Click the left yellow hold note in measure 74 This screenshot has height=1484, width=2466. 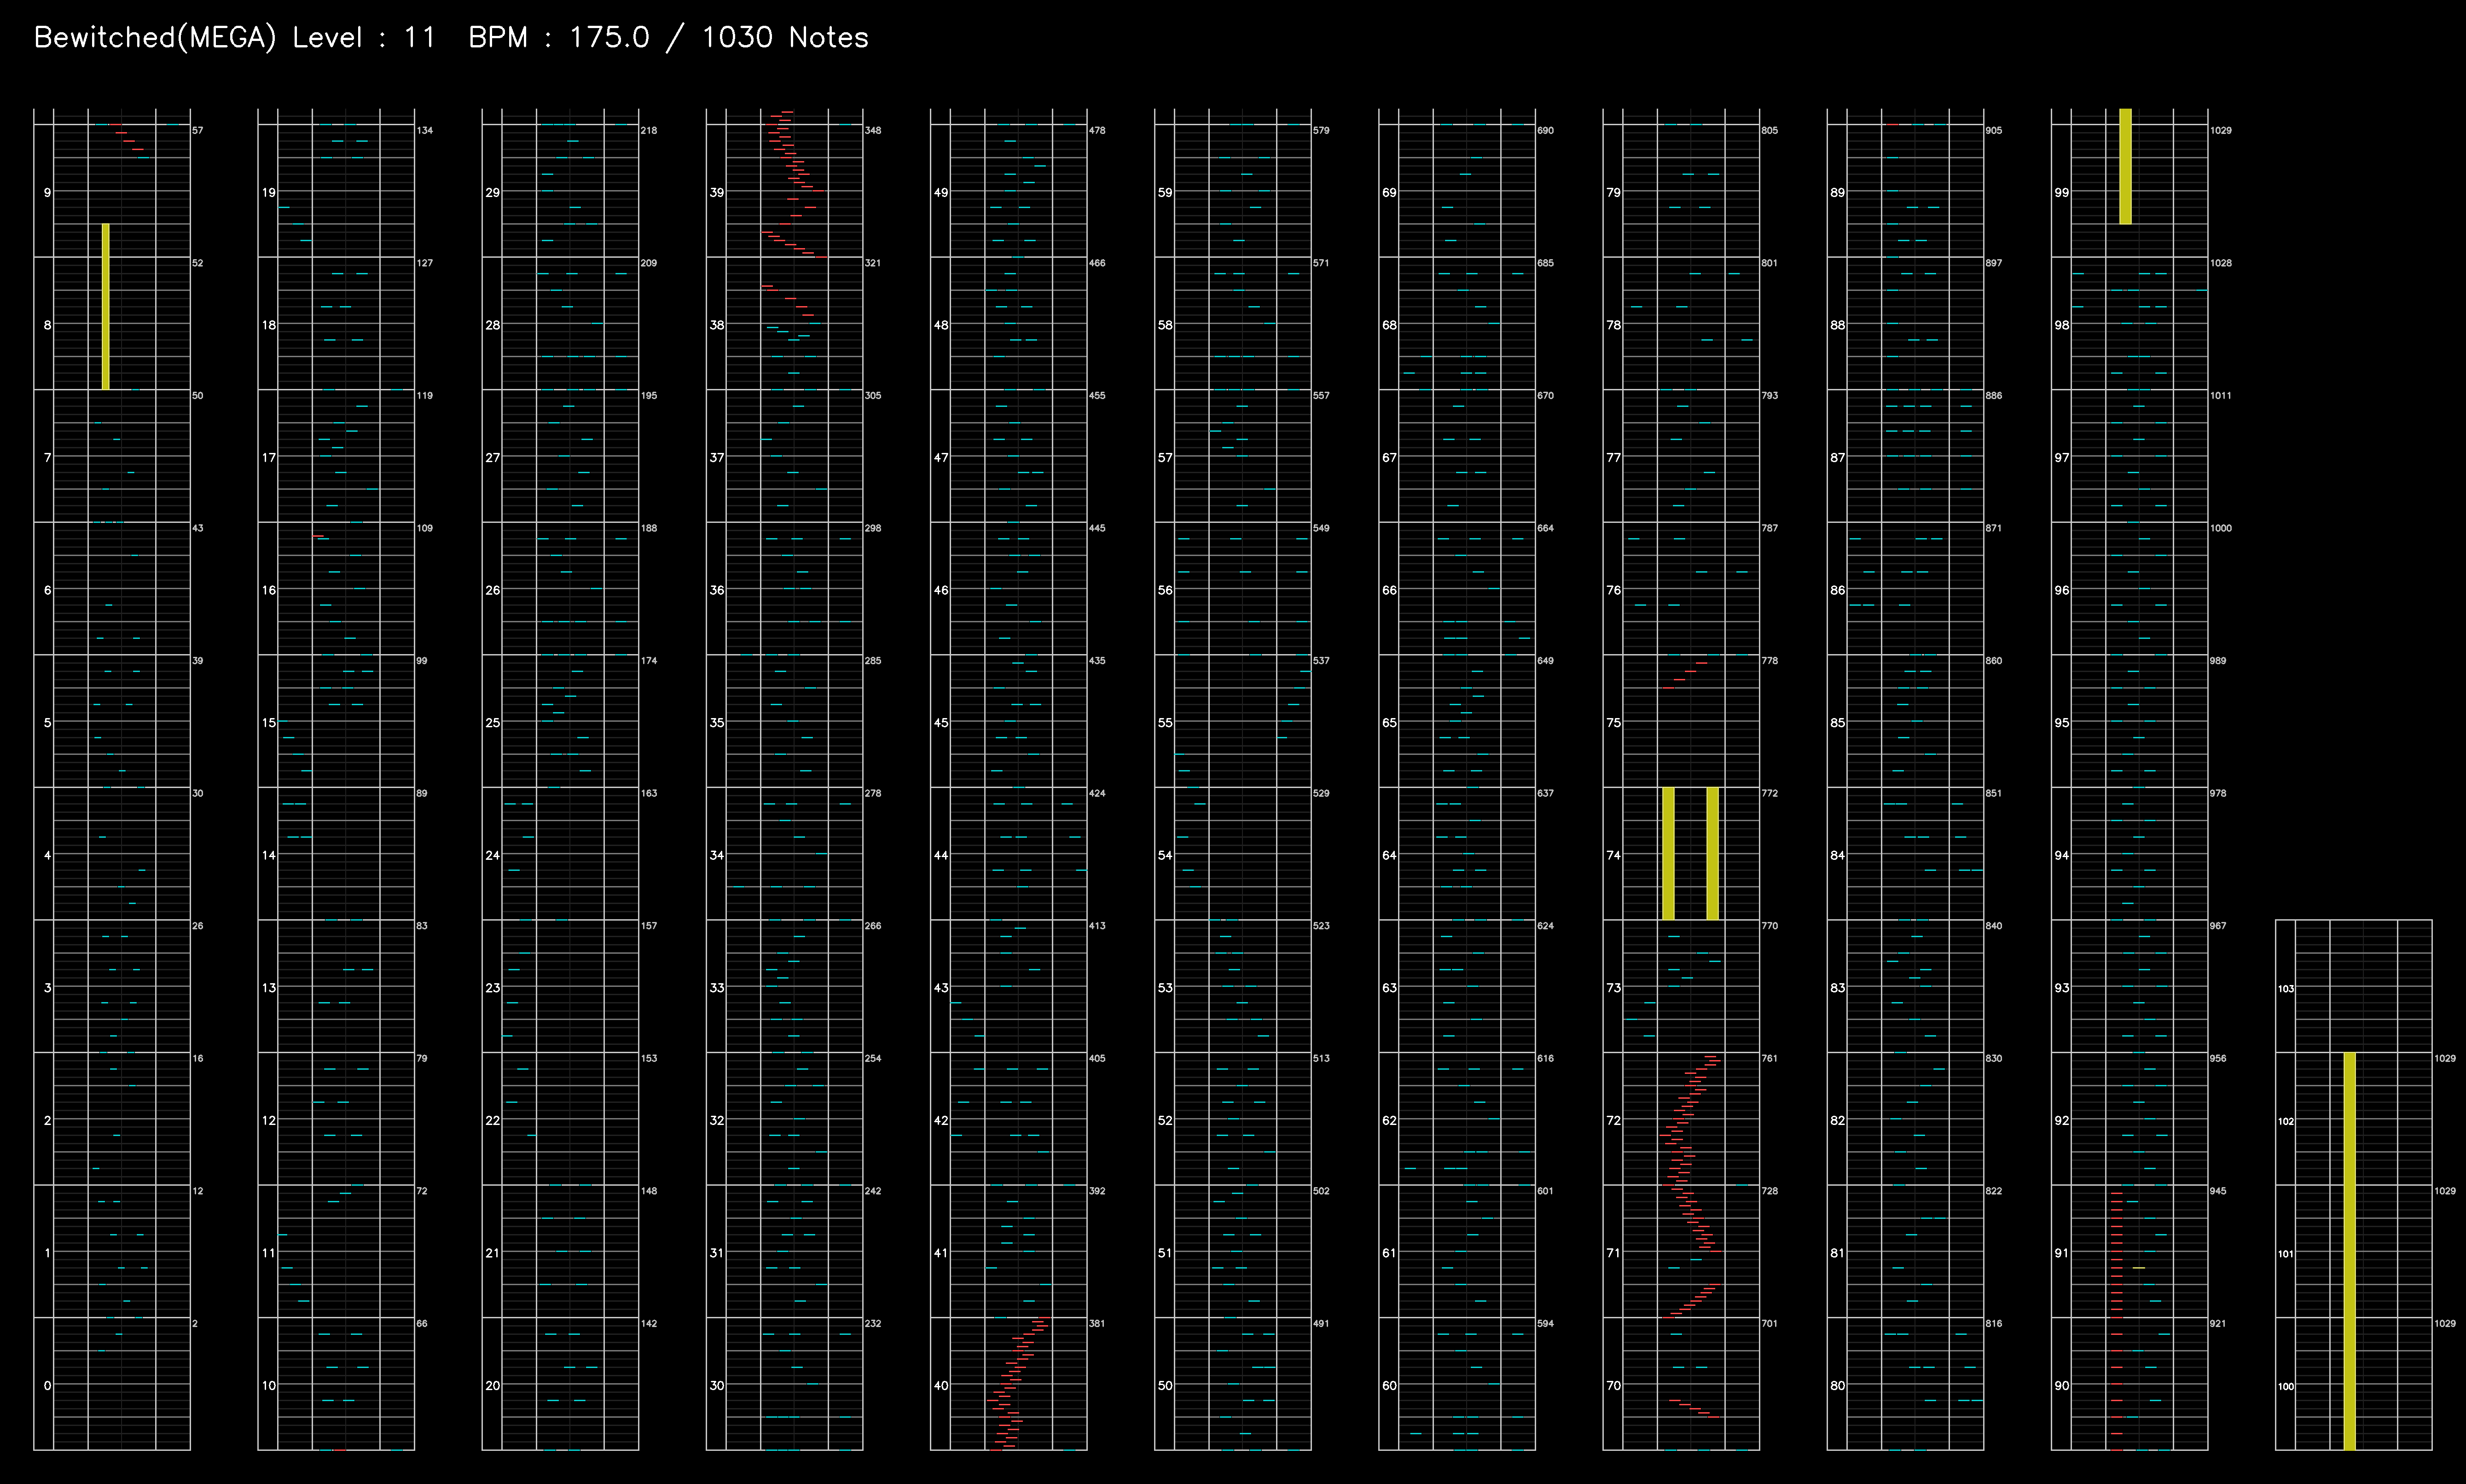click(1668, 853)
